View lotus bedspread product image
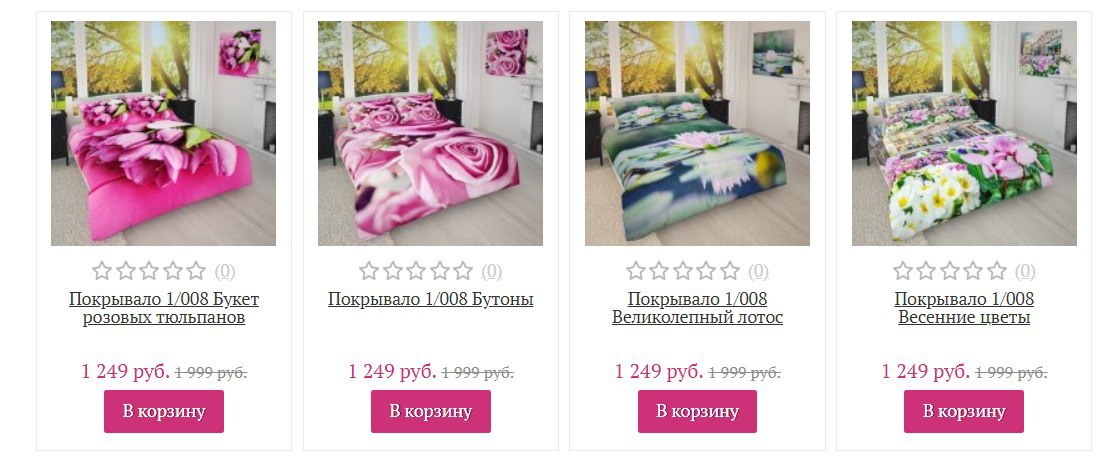Screen dimensions: 1112x472 [x=697, y=133]
